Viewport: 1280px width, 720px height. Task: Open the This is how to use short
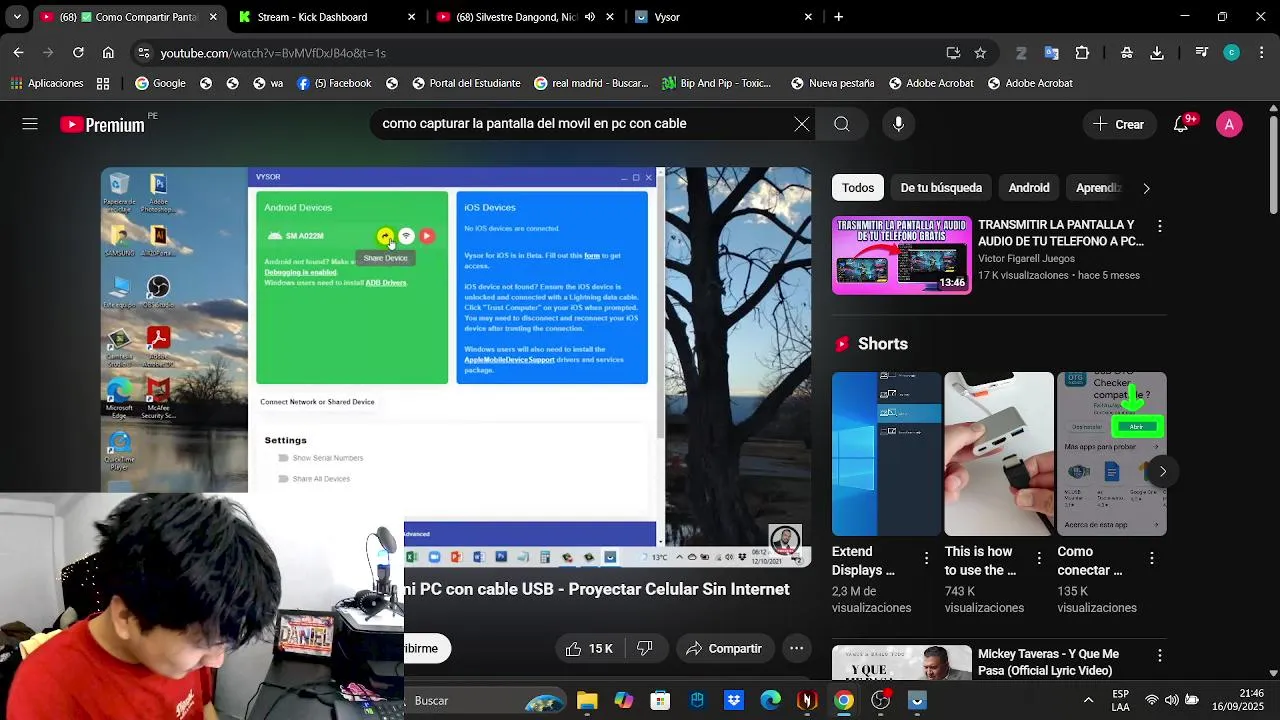999,454
